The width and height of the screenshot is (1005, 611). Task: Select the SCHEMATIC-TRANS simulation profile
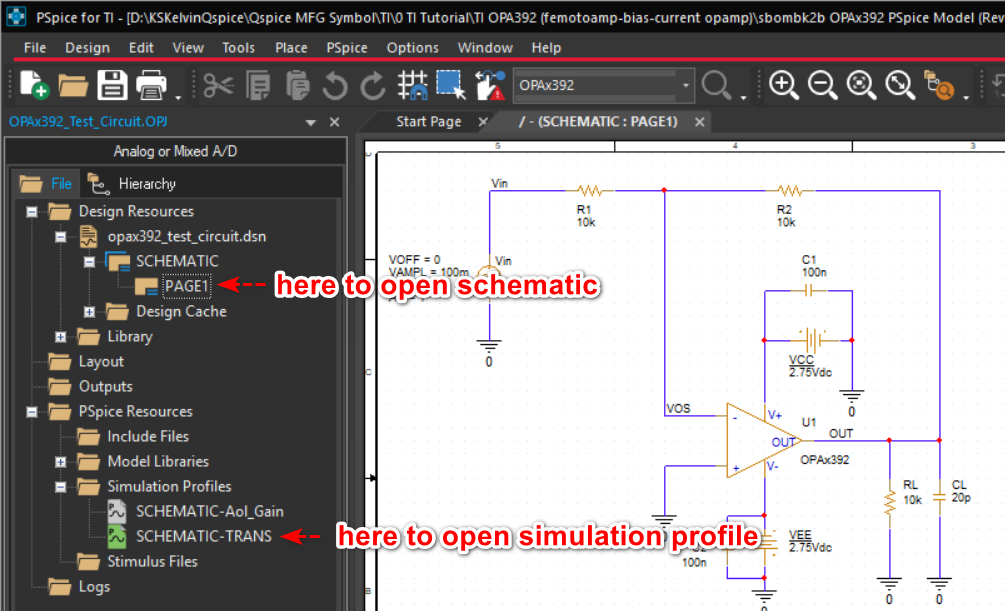pyautogui.click(x=203, y=536)
